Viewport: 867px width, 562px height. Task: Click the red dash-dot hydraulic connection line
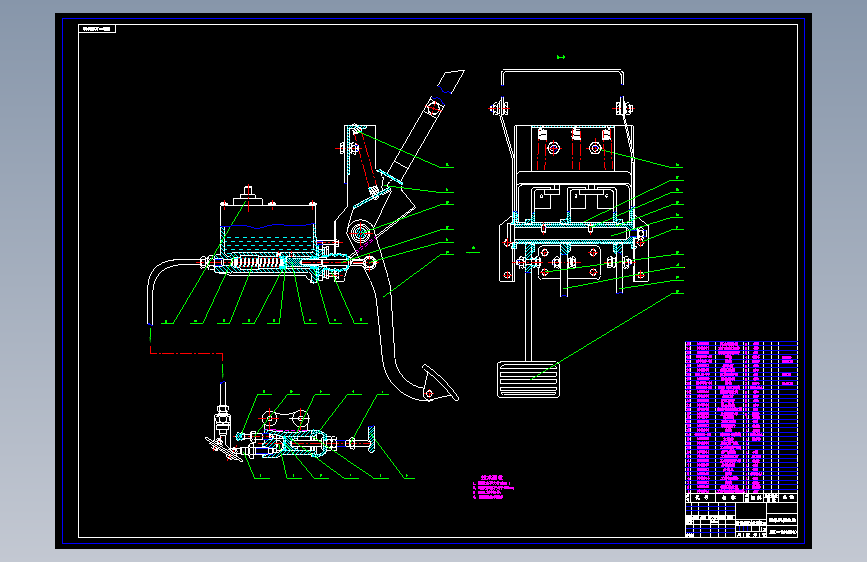(x=186, y=352)
